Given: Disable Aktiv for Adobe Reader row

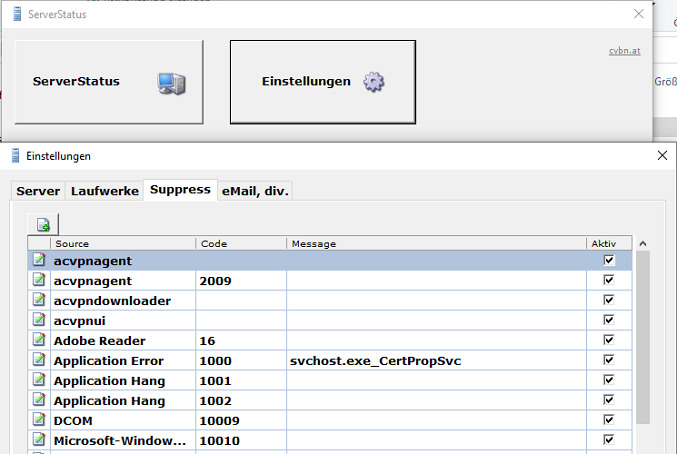Looking at the screenshot, I should tap(609, 340).
